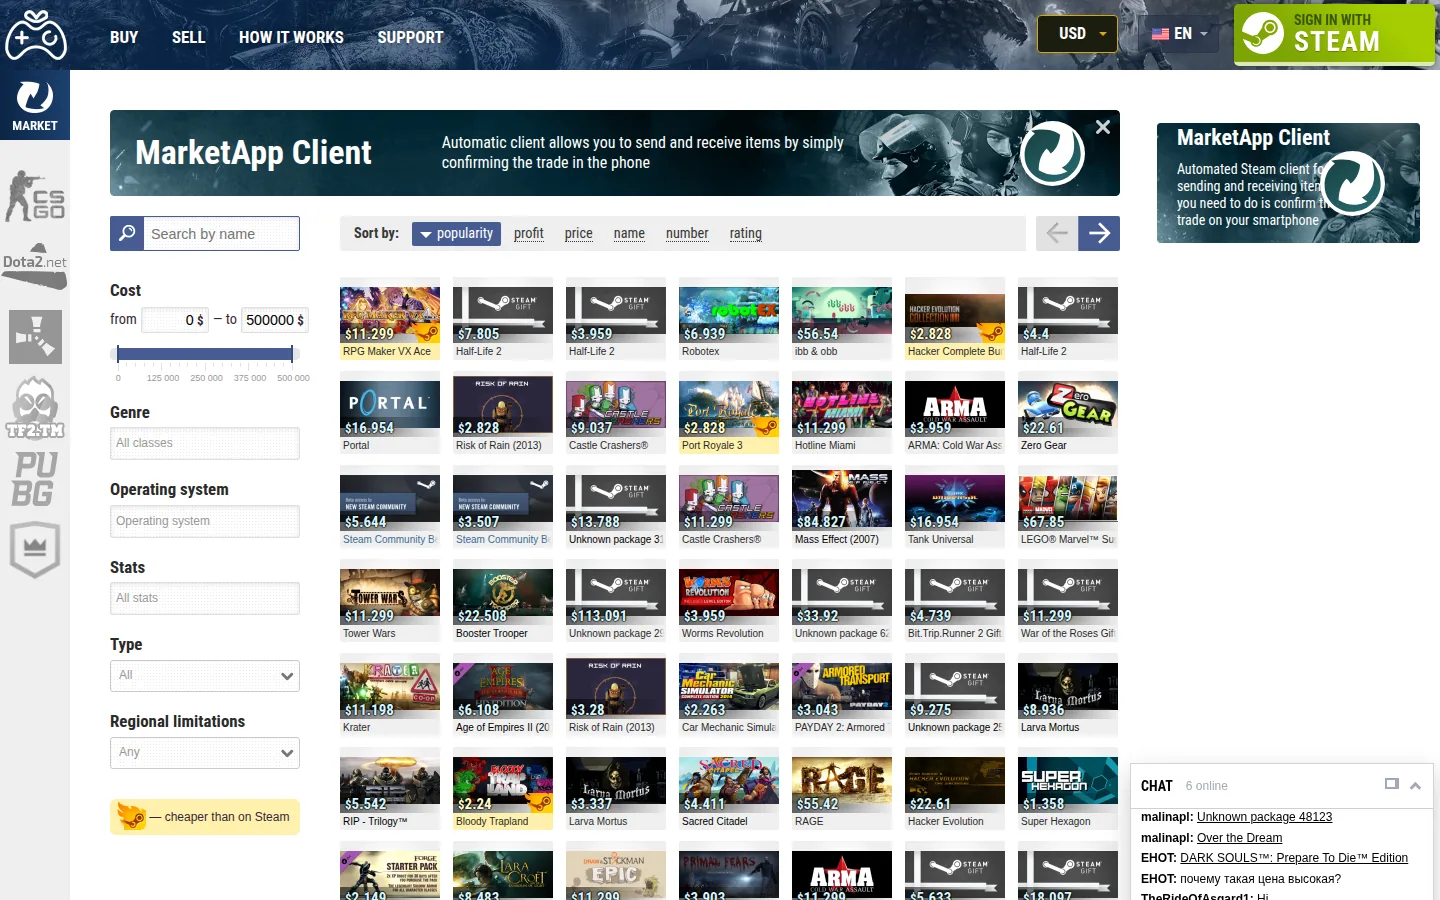This screenshot has height=900, width=1440.
Task: Open the Mass Effect (2007) listing
Action: click(842, 507)
